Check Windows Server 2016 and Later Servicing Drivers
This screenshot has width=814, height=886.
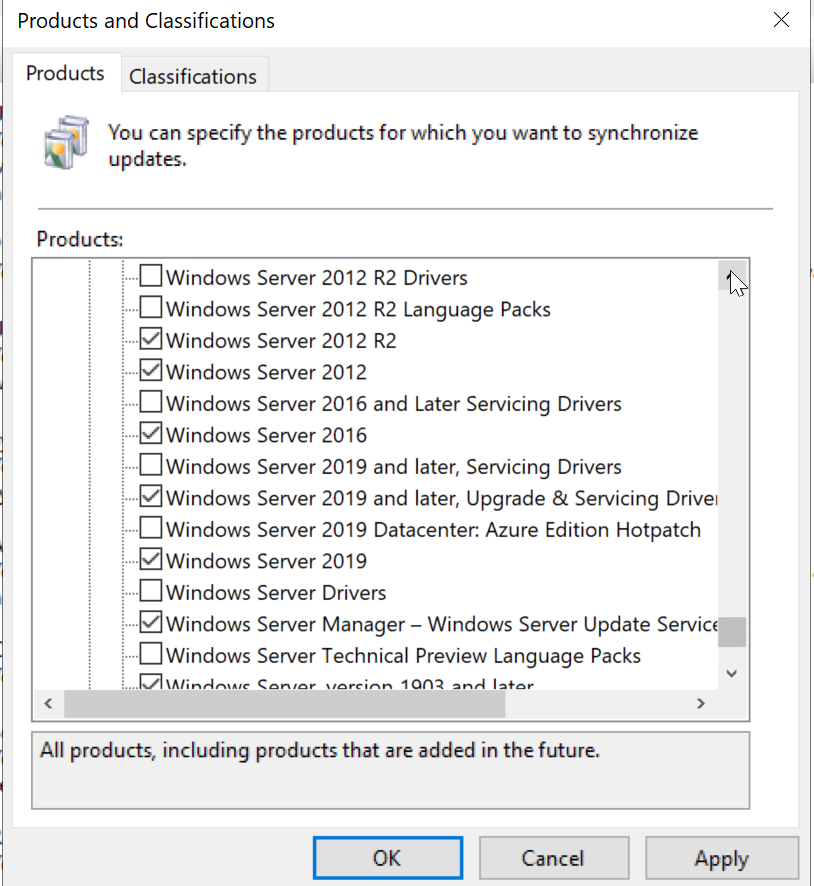[x=151, y=403]
